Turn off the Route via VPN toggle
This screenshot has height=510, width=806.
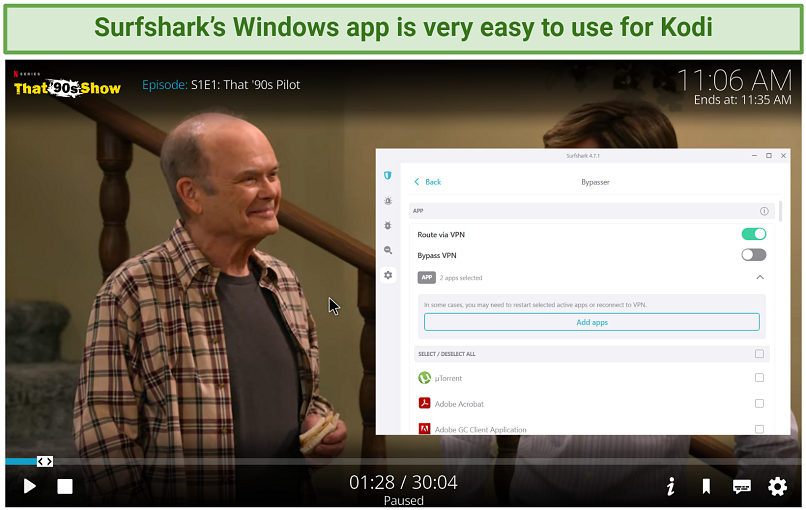[x=754, y=234]
